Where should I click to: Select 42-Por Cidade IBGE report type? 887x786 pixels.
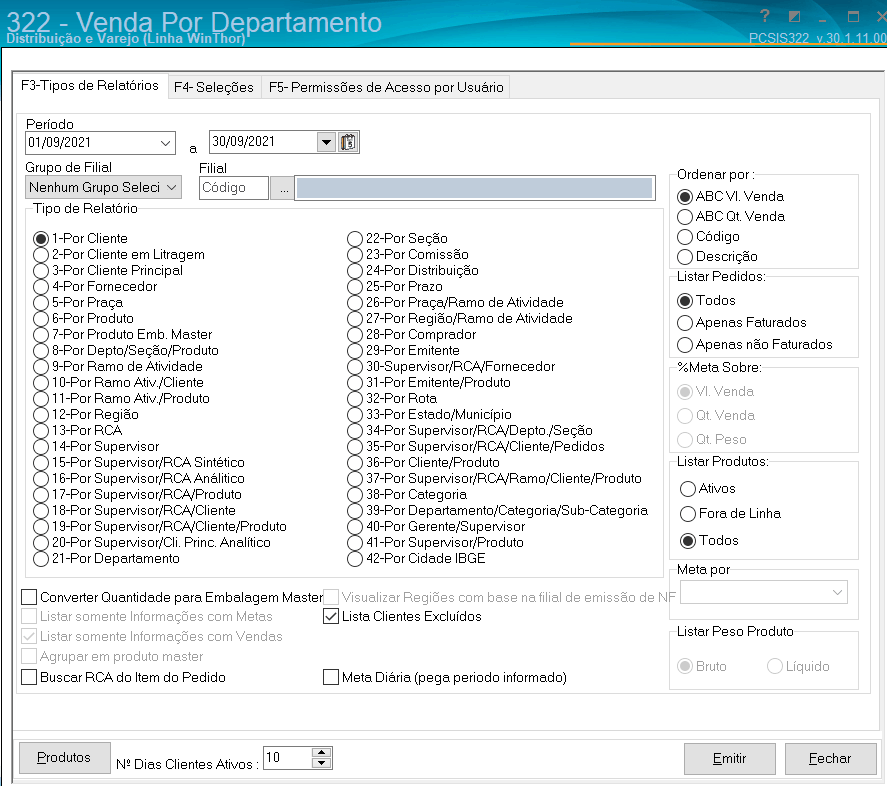point(355,559)
